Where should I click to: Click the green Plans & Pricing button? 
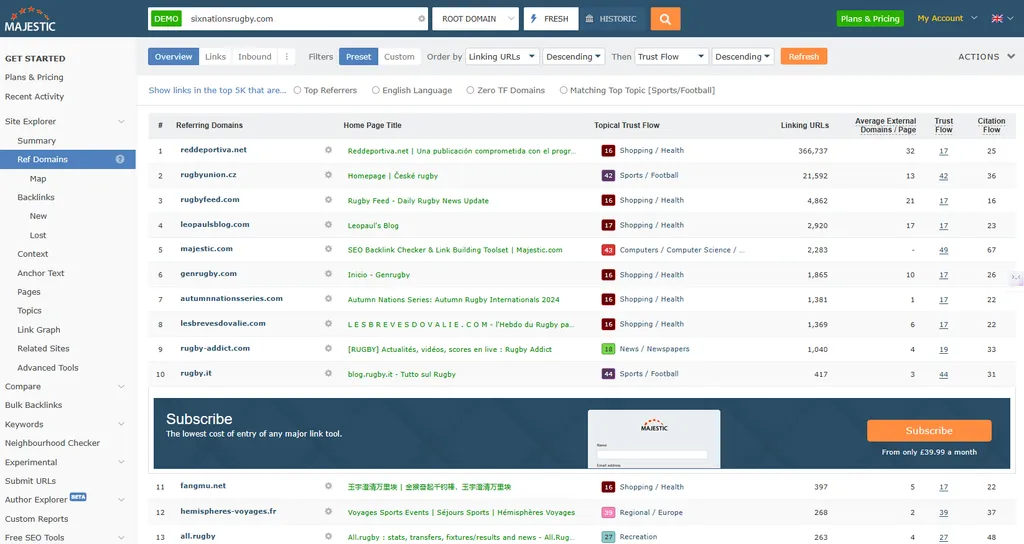870,18
